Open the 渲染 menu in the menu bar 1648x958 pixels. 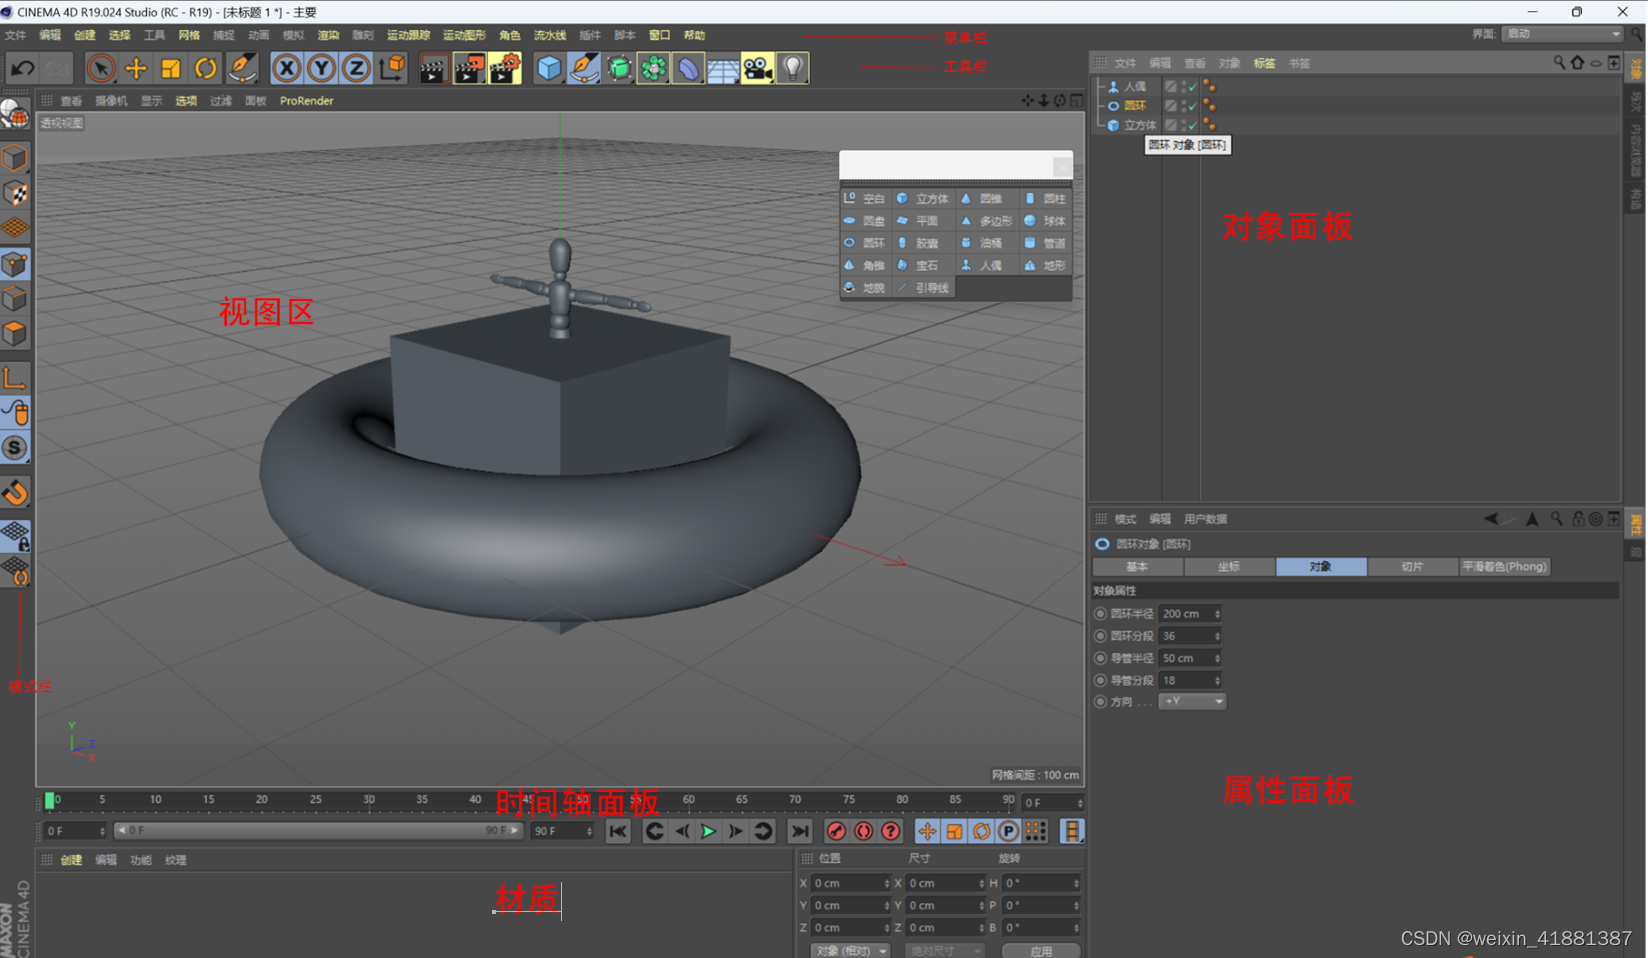(328, 34)
